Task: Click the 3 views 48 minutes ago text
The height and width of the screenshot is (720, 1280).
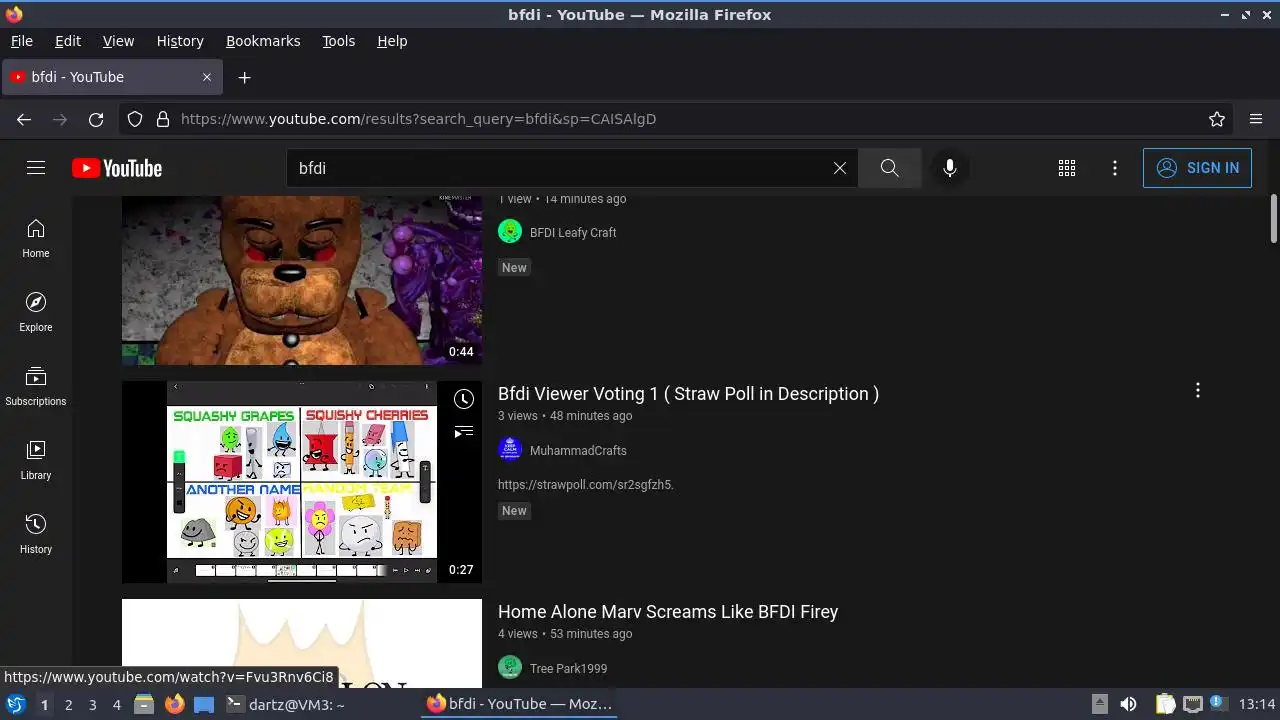Action: coord(565,416)
